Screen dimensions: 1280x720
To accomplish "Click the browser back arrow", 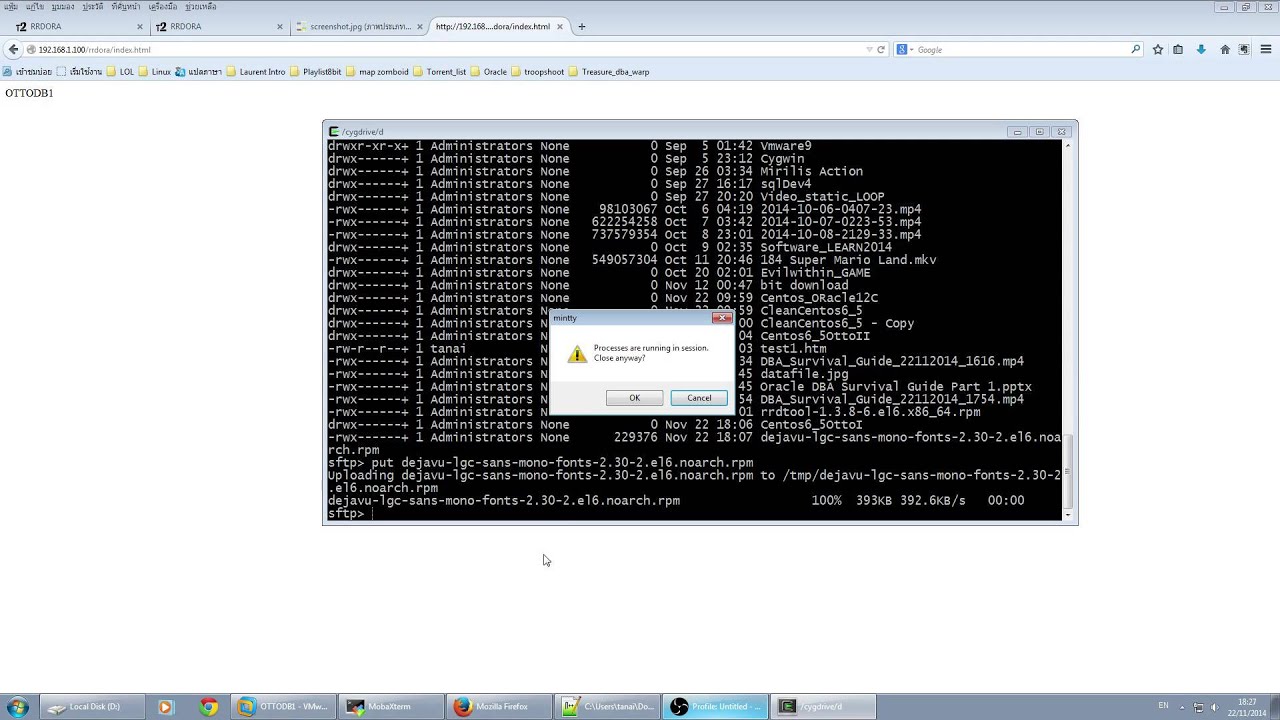I will tap(13, 49).
